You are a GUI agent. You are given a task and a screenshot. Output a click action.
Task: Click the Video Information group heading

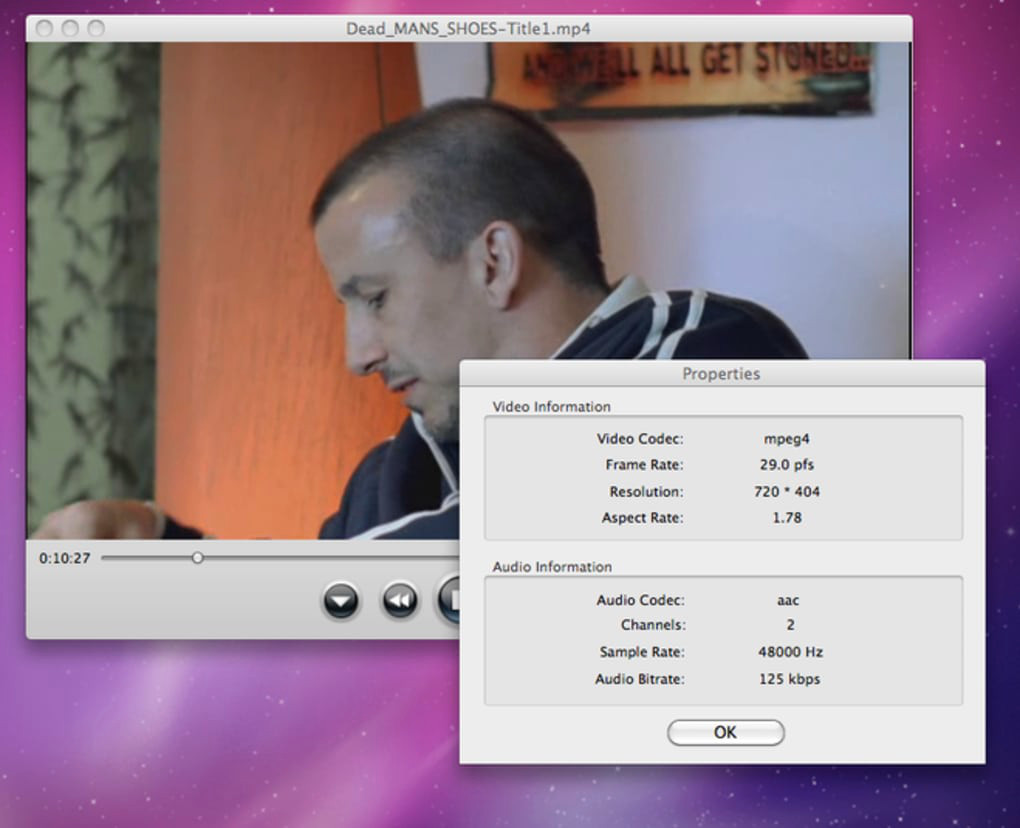(x=552, y=407)
